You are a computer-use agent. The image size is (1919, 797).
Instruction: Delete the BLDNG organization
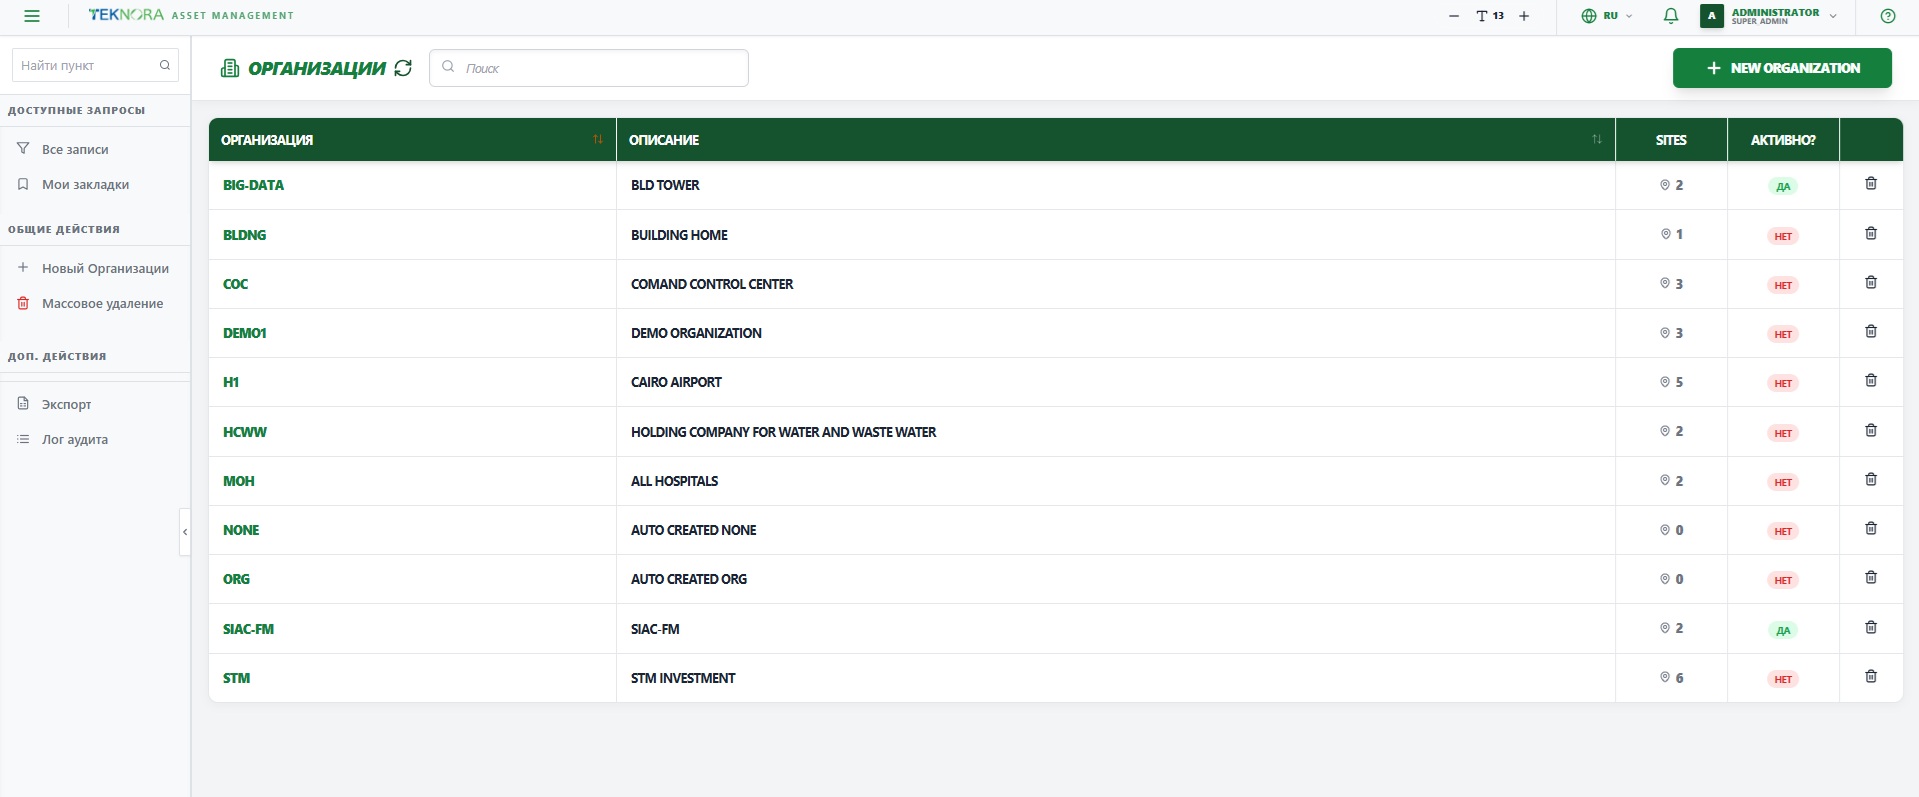pos(1871,233)
